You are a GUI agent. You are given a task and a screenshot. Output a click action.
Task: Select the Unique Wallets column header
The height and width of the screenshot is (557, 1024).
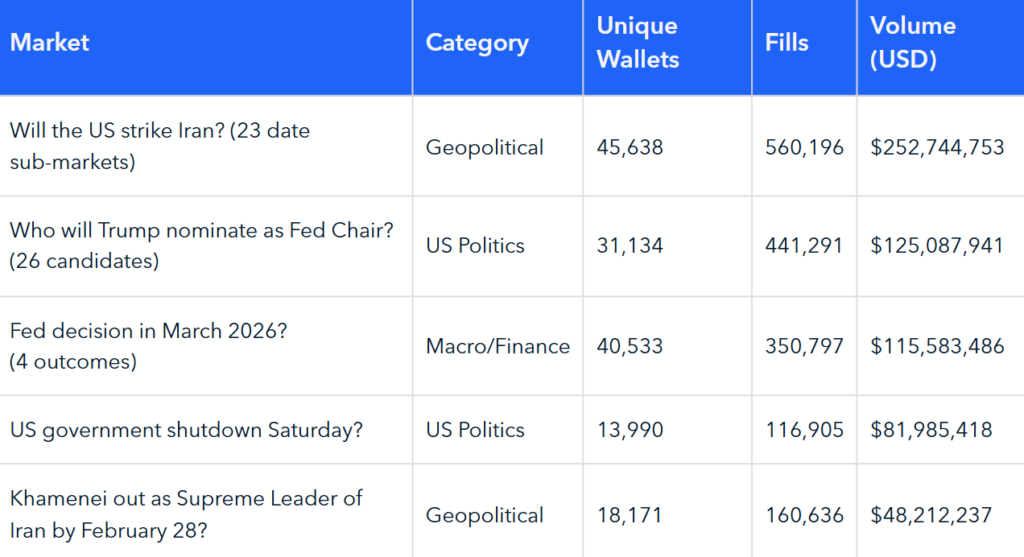tap(638, 43)
